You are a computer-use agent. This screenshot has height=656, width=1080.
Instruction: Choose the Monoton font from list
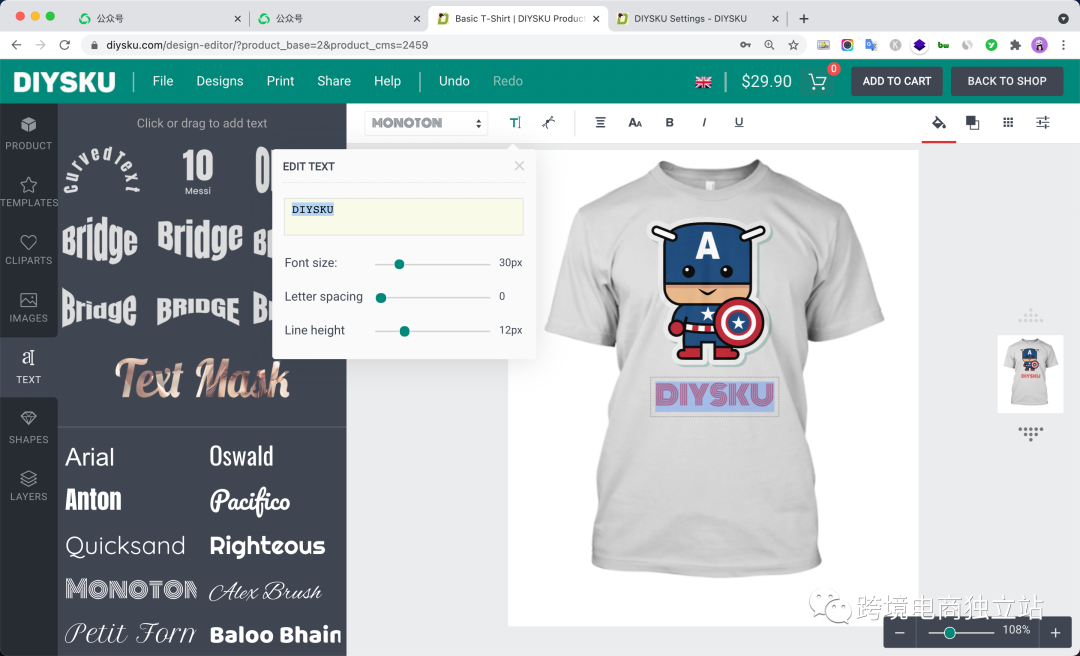(x=131, y=589)
